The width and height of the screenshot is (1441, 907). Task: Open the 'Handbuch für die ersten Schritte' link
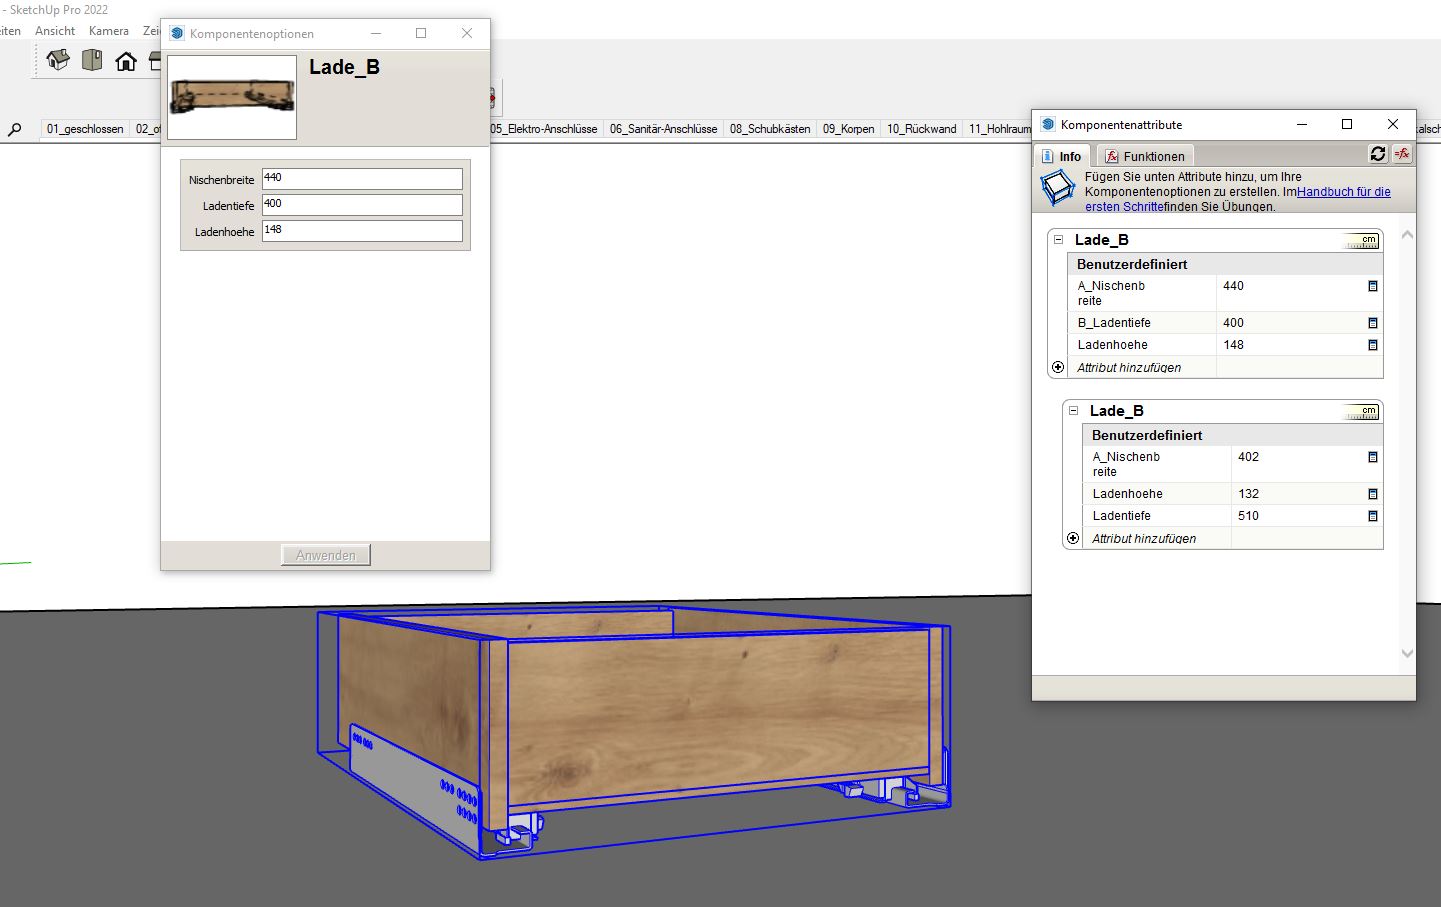coord(1343,192)
